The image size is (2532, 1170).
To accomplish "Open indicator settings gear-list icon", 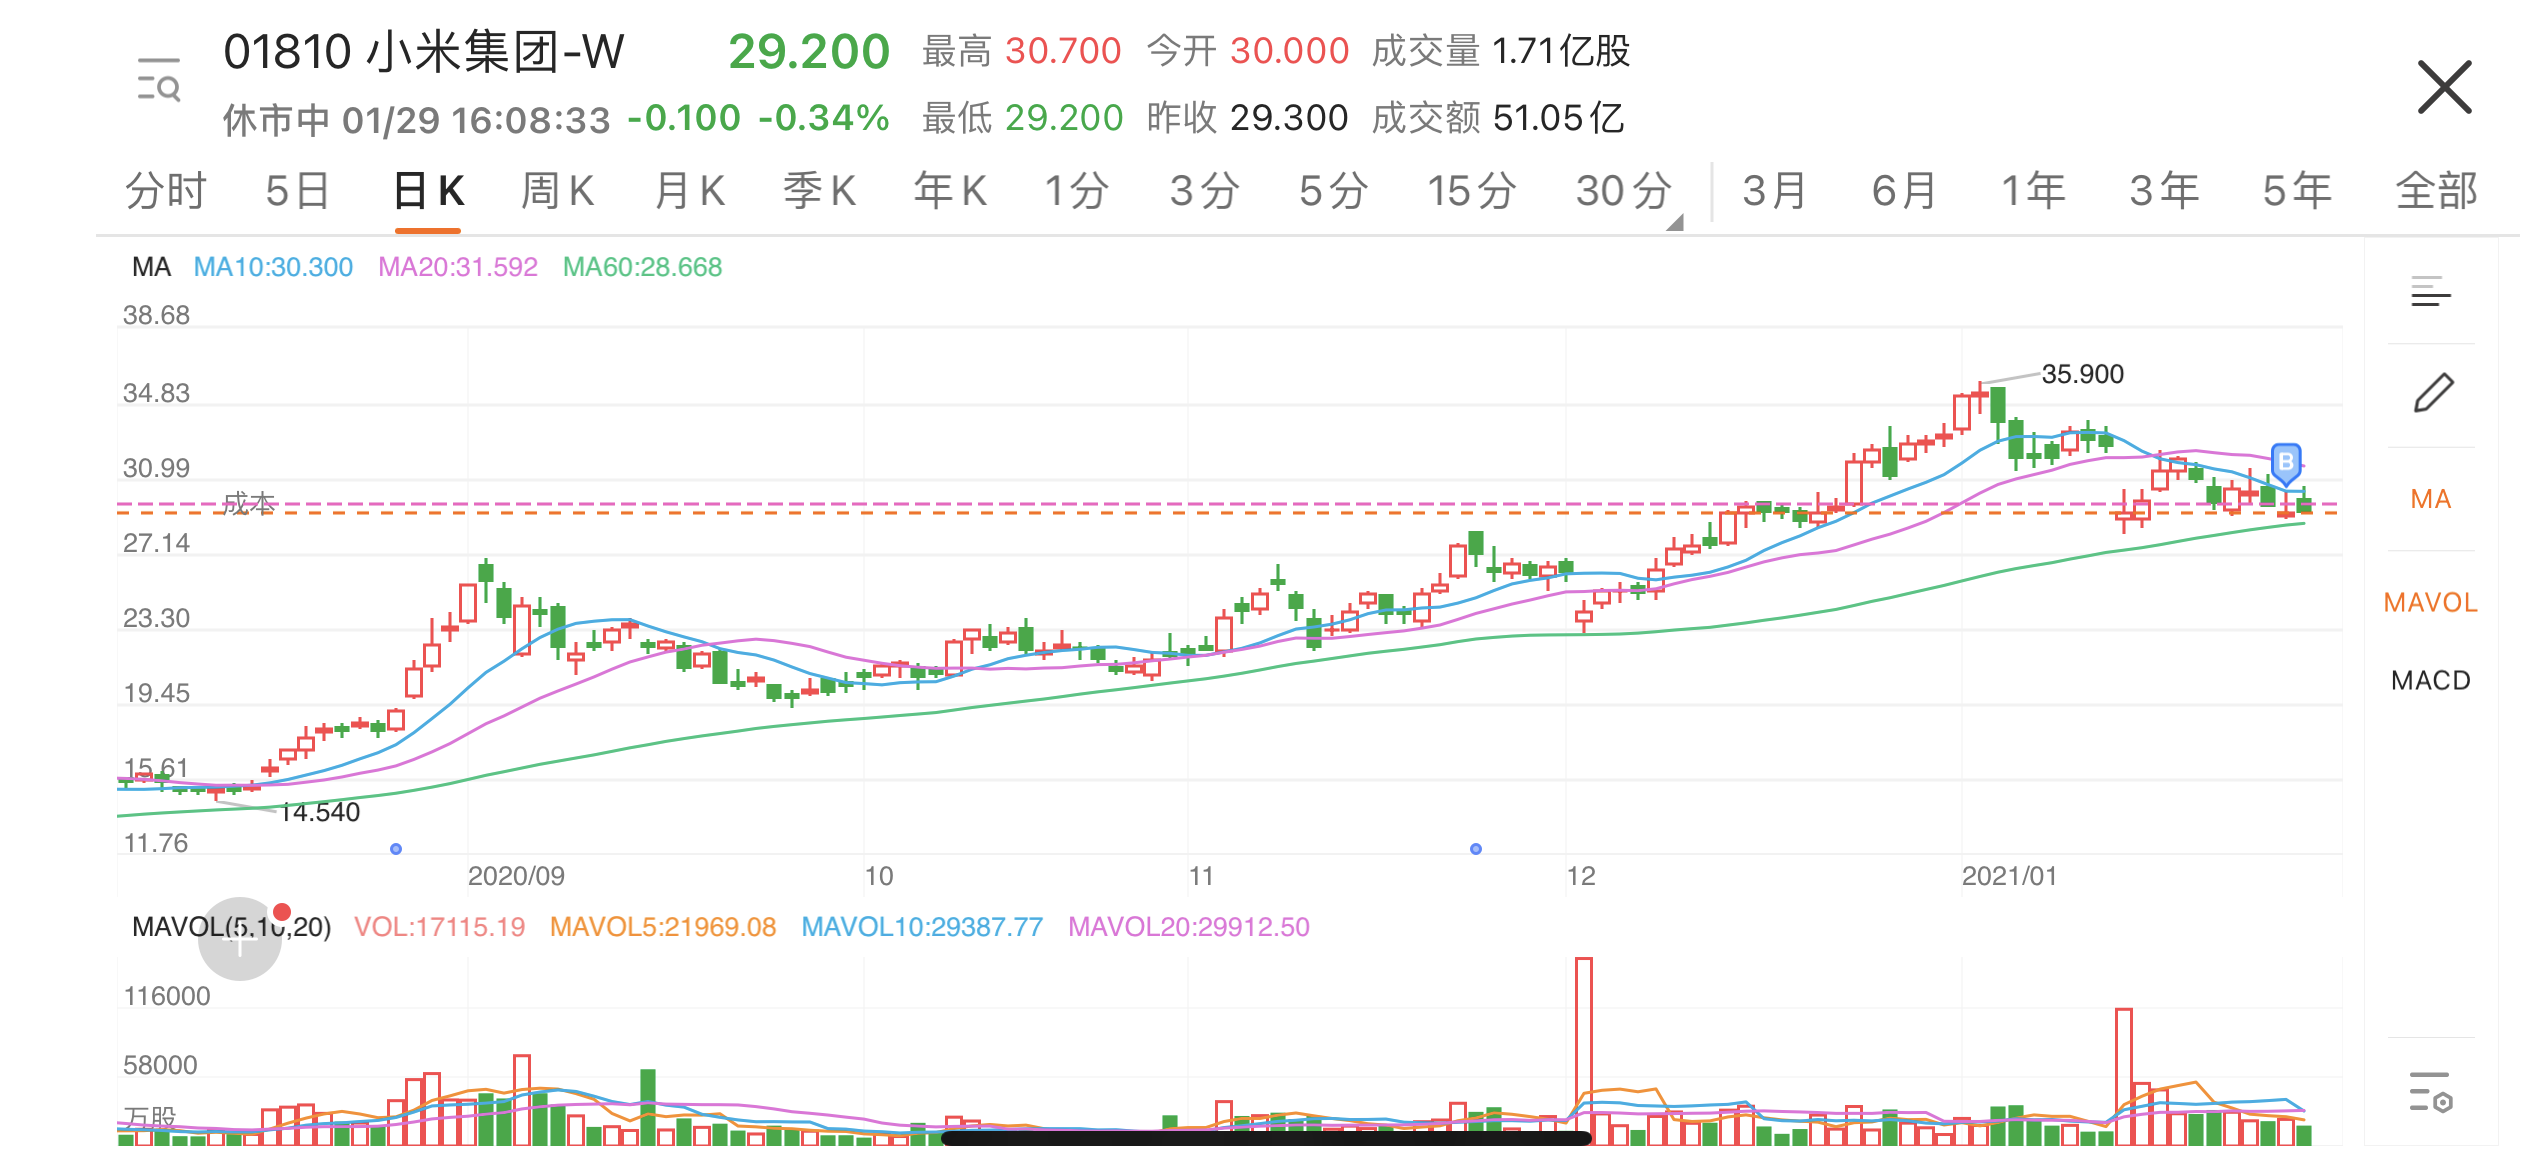I will (x=2431, y=1092).
